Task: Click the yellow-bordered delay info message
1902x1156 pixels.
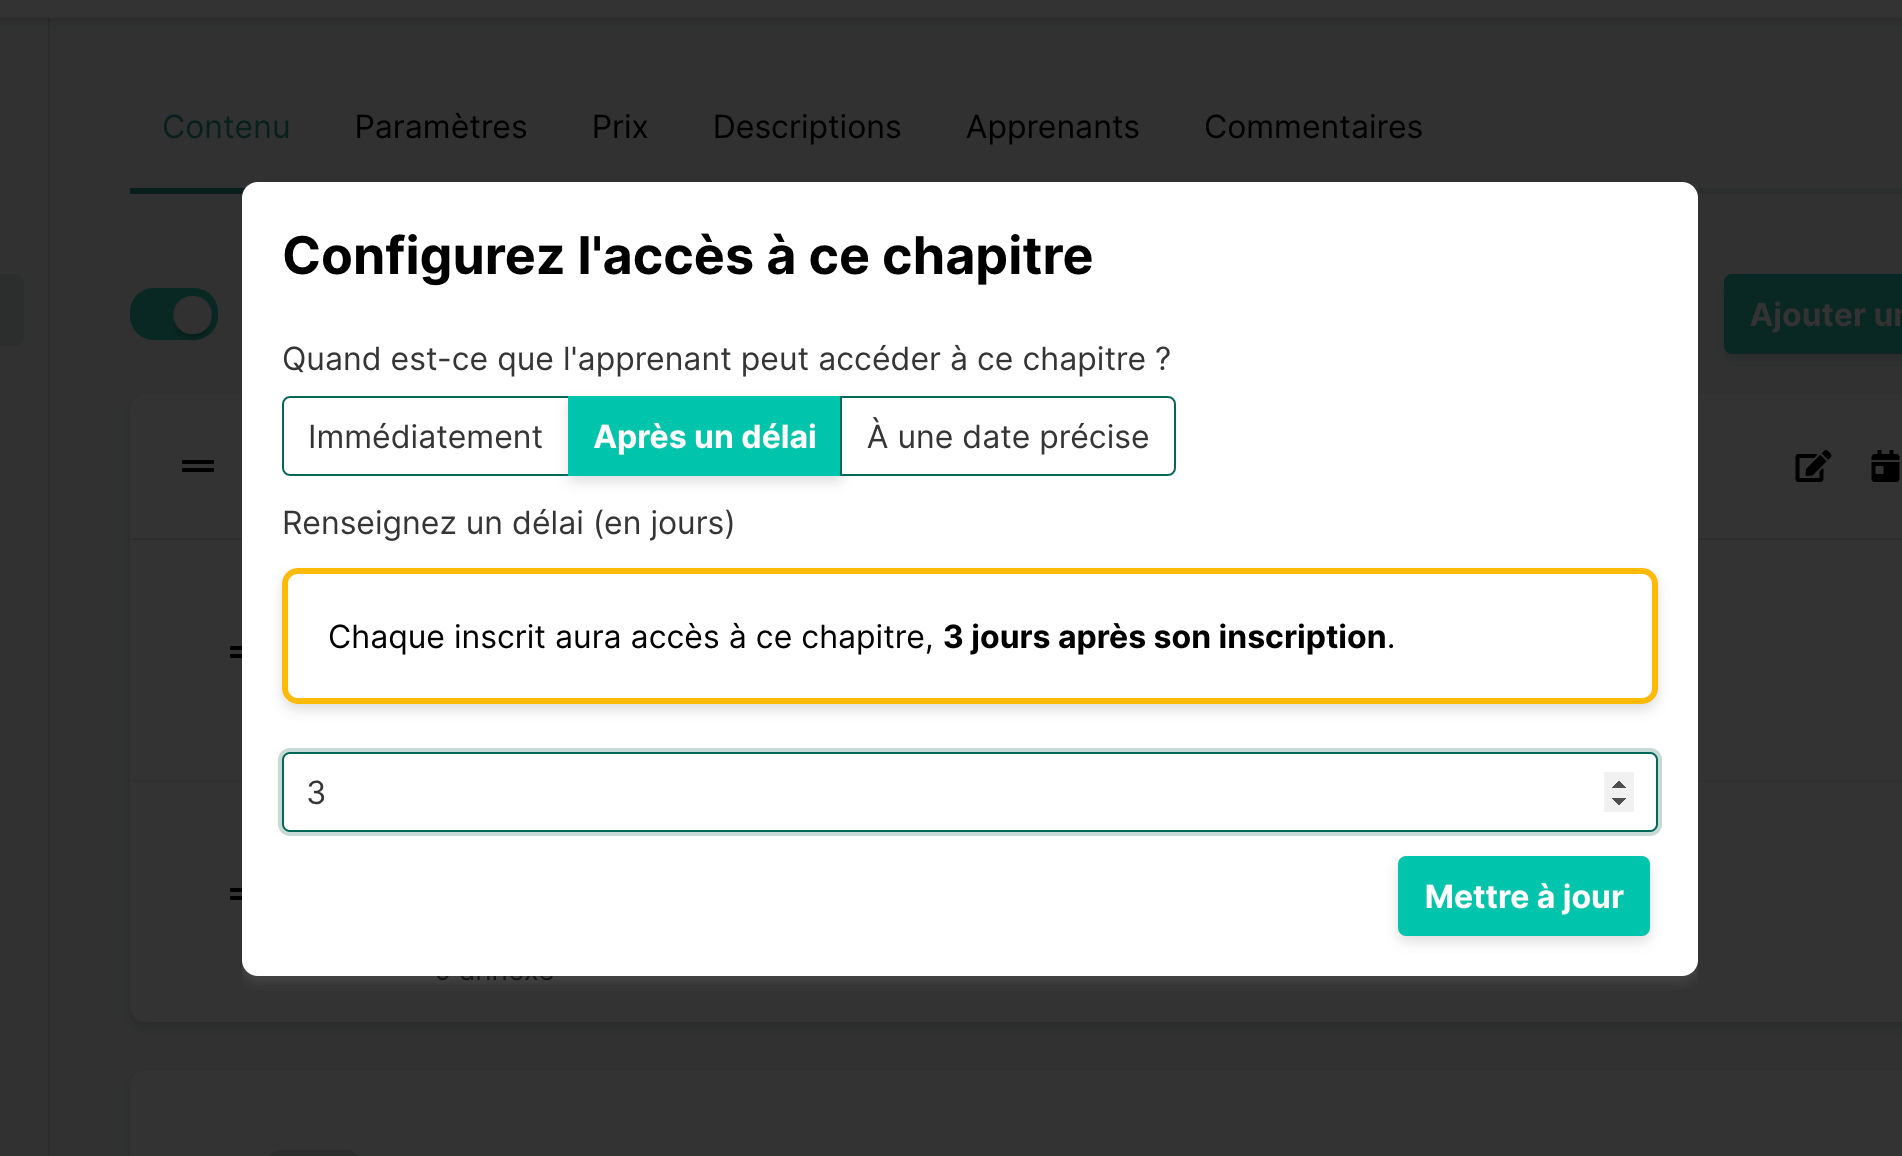Action: point(969,637)
